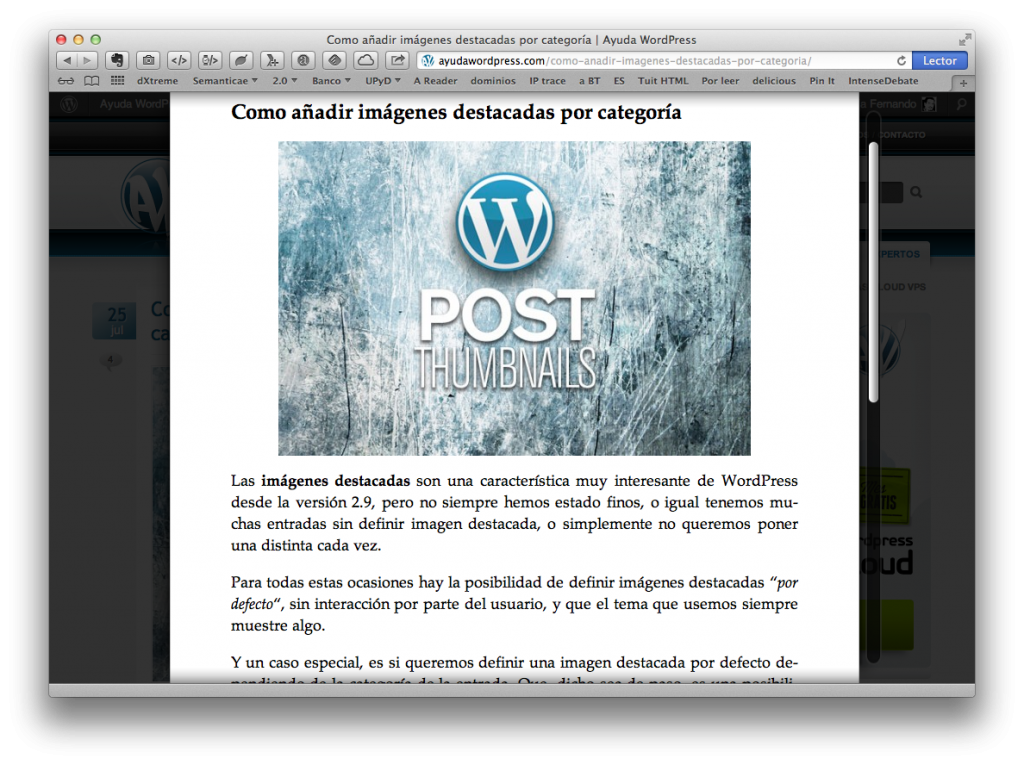The image size is (1024, 765).
Task: Go back with the left arrow button
Action: [x=67, y=61]
